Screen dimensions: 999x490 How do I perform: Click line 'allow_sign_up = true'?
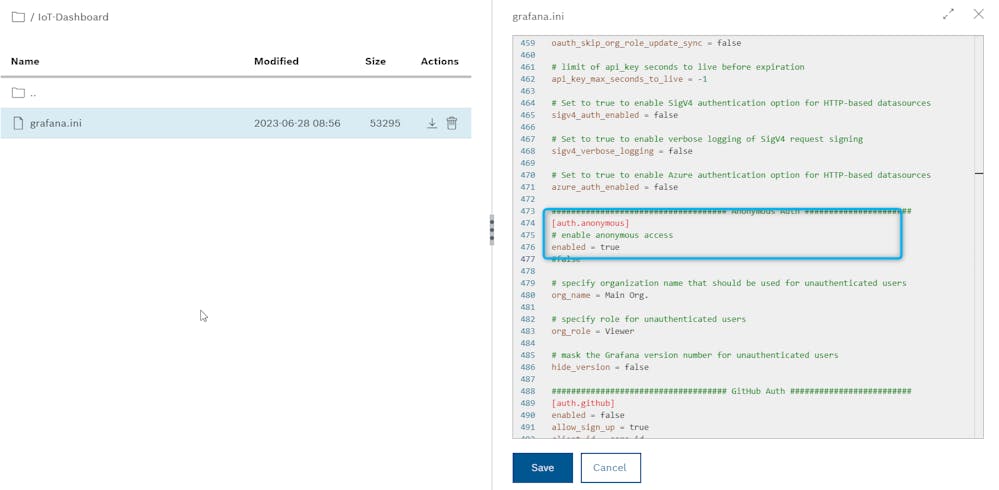[x=600, y=428]
